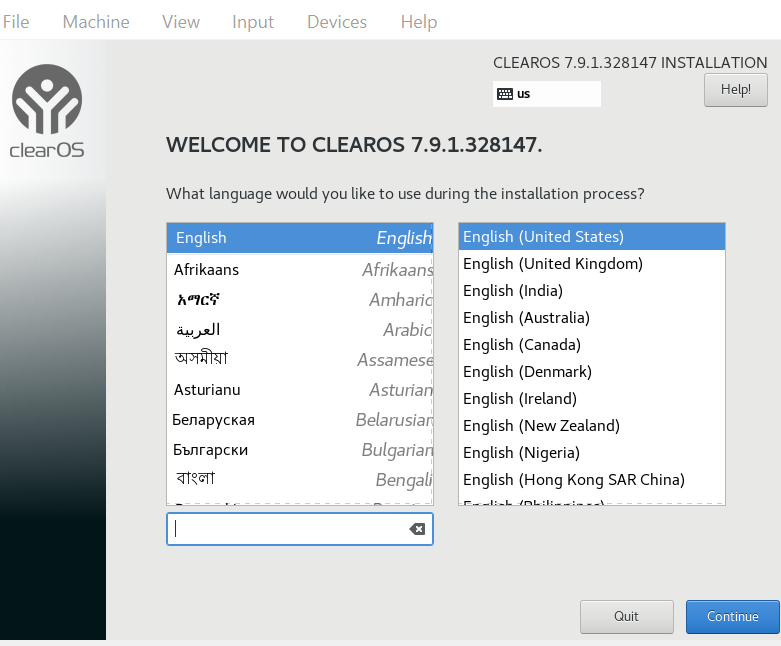Click the ClearOS logo in the sidebar
Viewport: 781px width, 646px height.
tap(47, 111)
